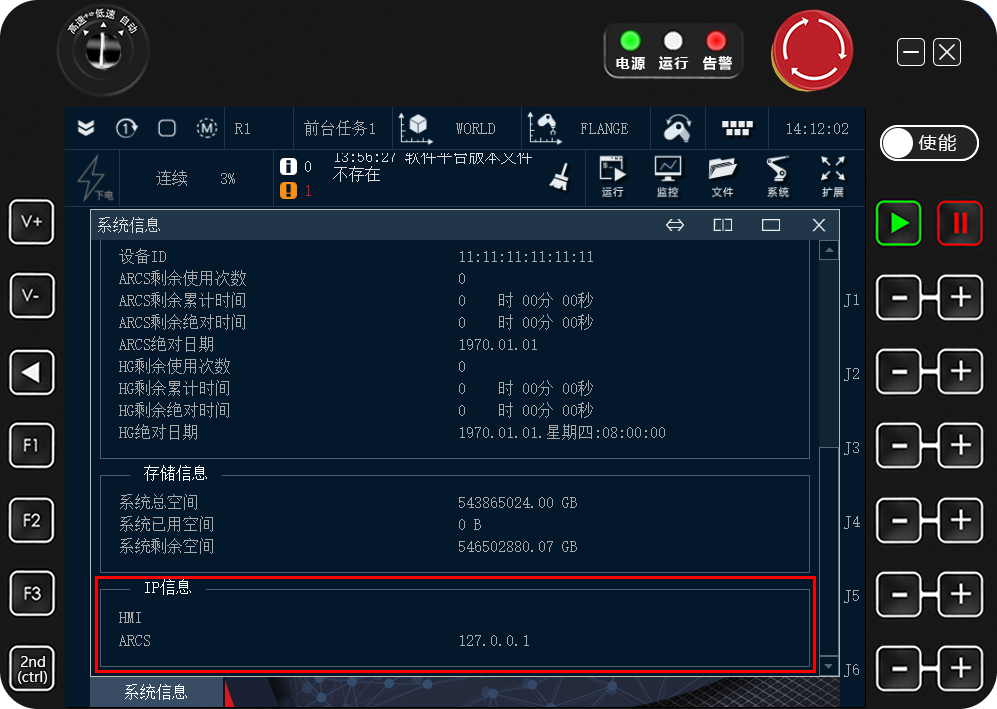The image size is (997, 709).
Task: Jog J3 axis in minus direction
Action: (x=899, y=446)
